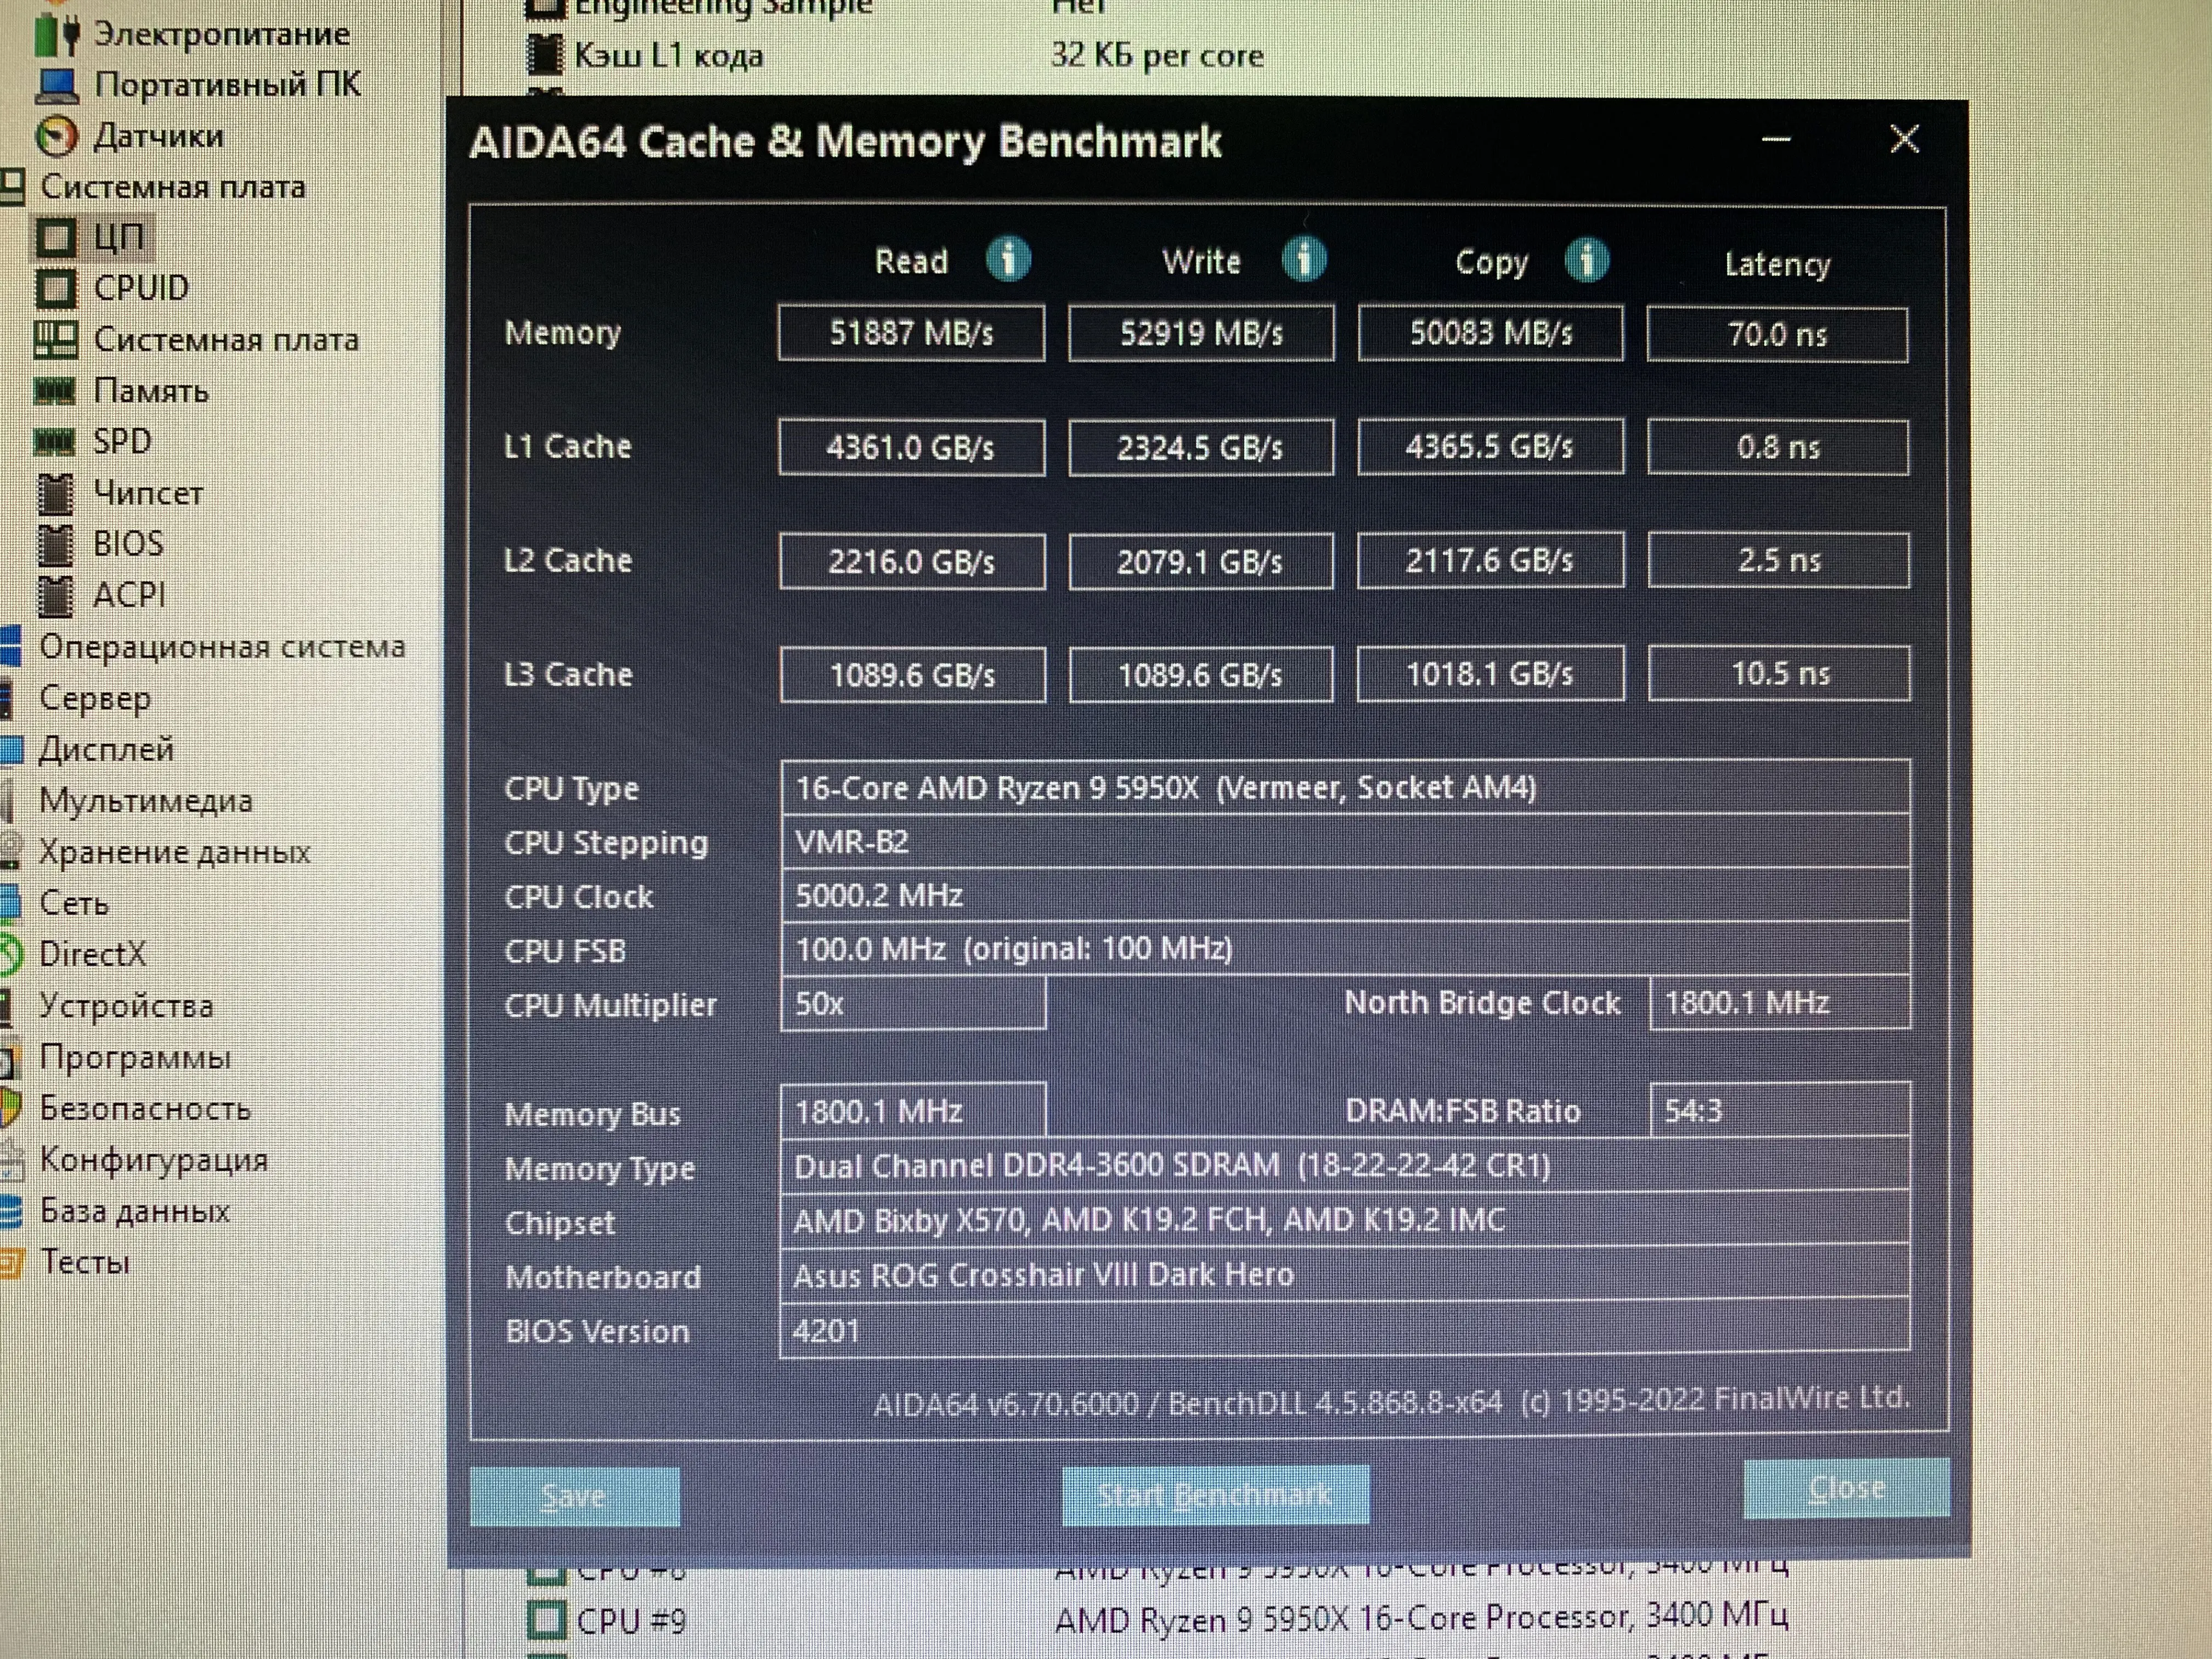The height and width of the screenshot is (1659, 2212).
Task: Open the Датчики sensors item
Action: [157, 136]
